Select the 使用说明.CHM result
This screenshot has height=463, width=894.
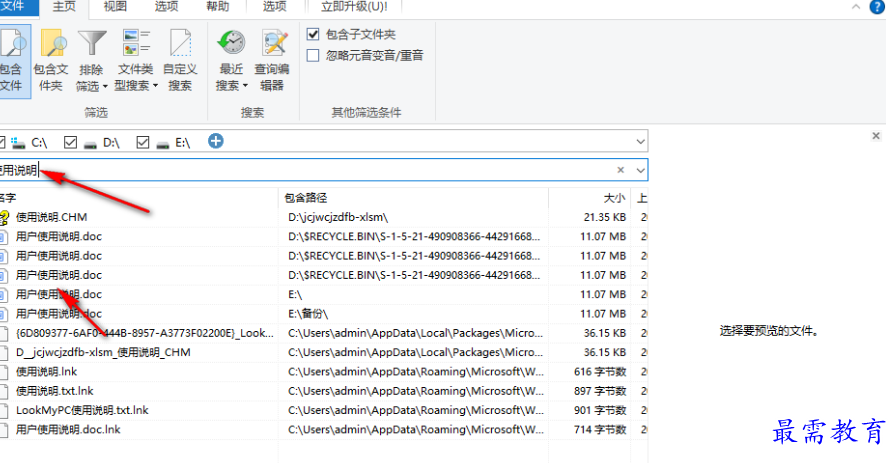coord(51,217)
